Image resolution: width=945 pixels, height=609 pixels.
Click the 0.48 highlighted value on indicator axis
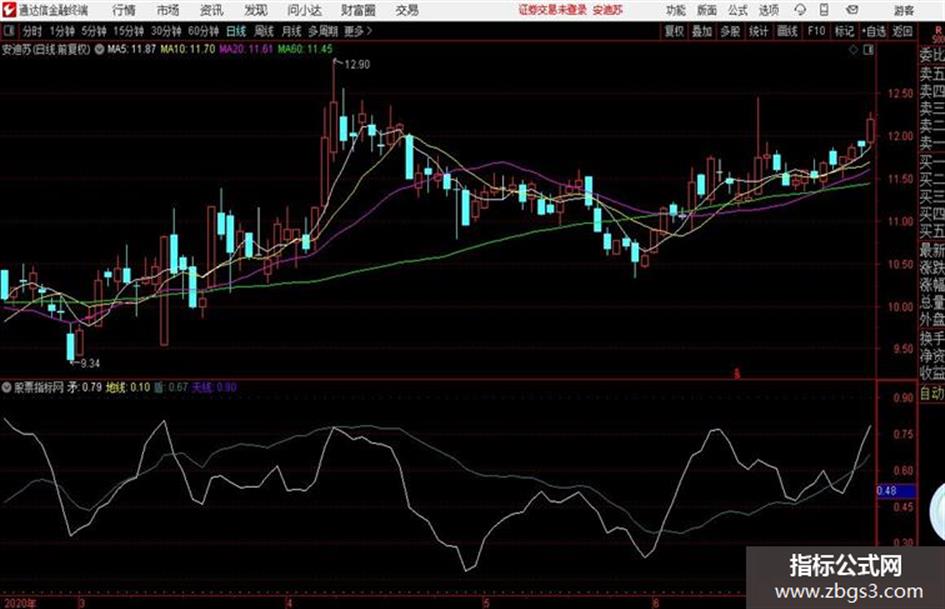tap(896, 491)
